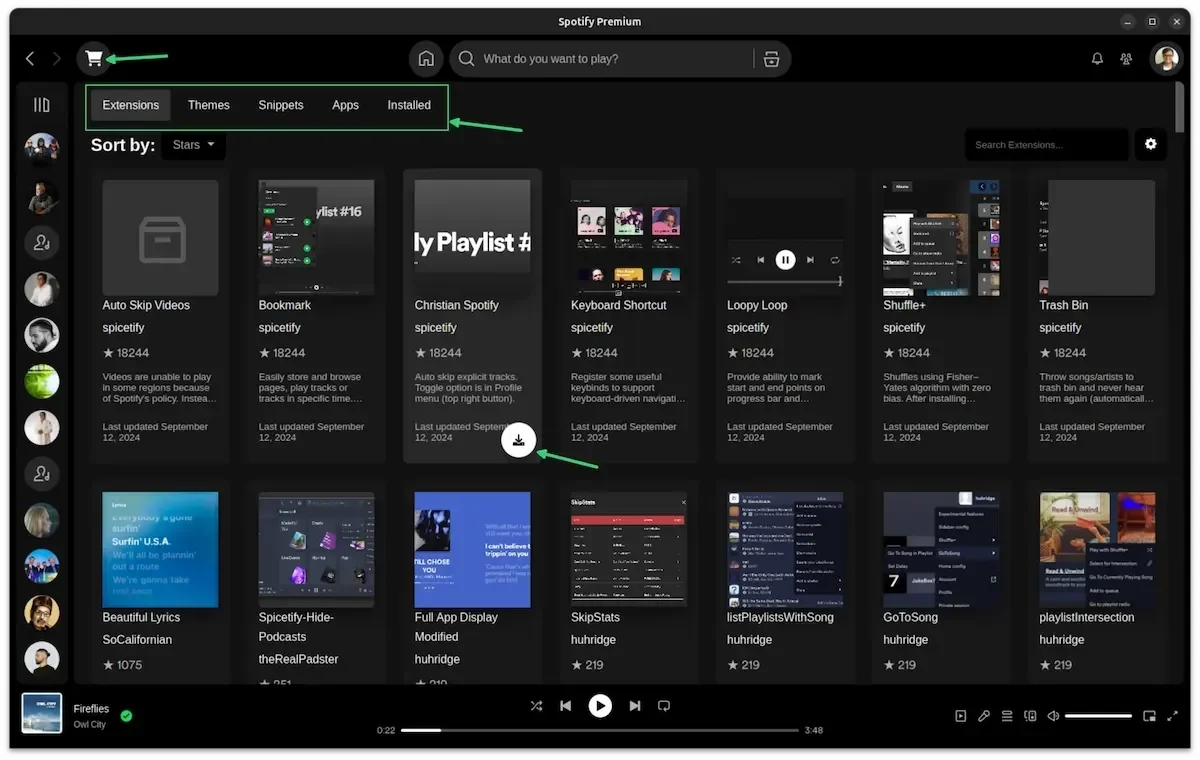
Task: Open the Browse icon in search bar
Action: pos(771,59)
